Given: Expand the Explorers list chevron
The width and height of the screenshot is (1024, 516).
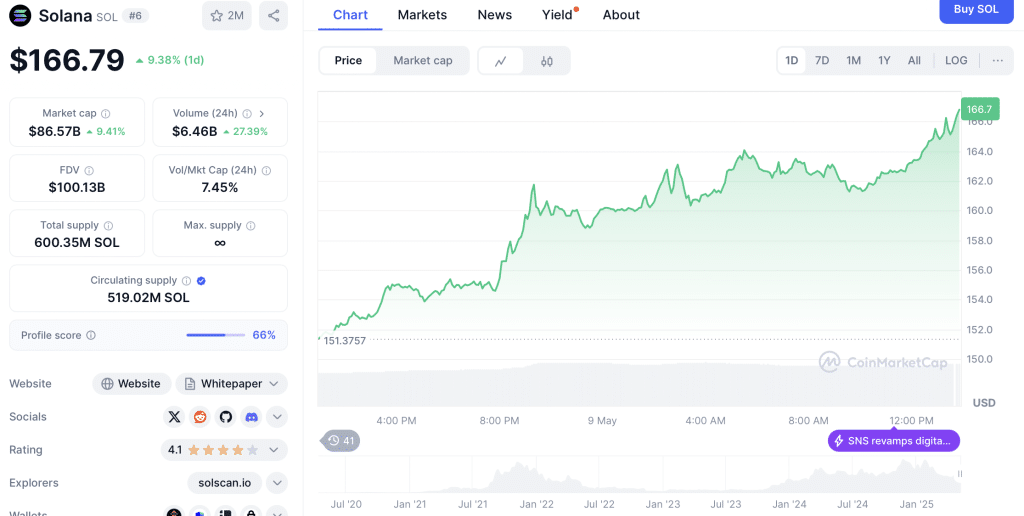Looking at the screenshot, I should click(x=277, y=483).
